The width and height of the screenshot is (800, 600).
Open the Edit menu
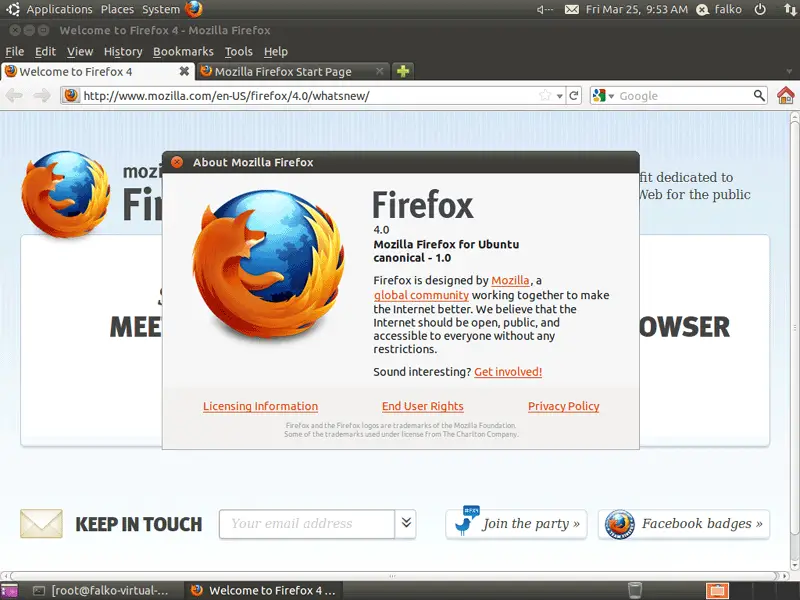[x=45, y=52]
